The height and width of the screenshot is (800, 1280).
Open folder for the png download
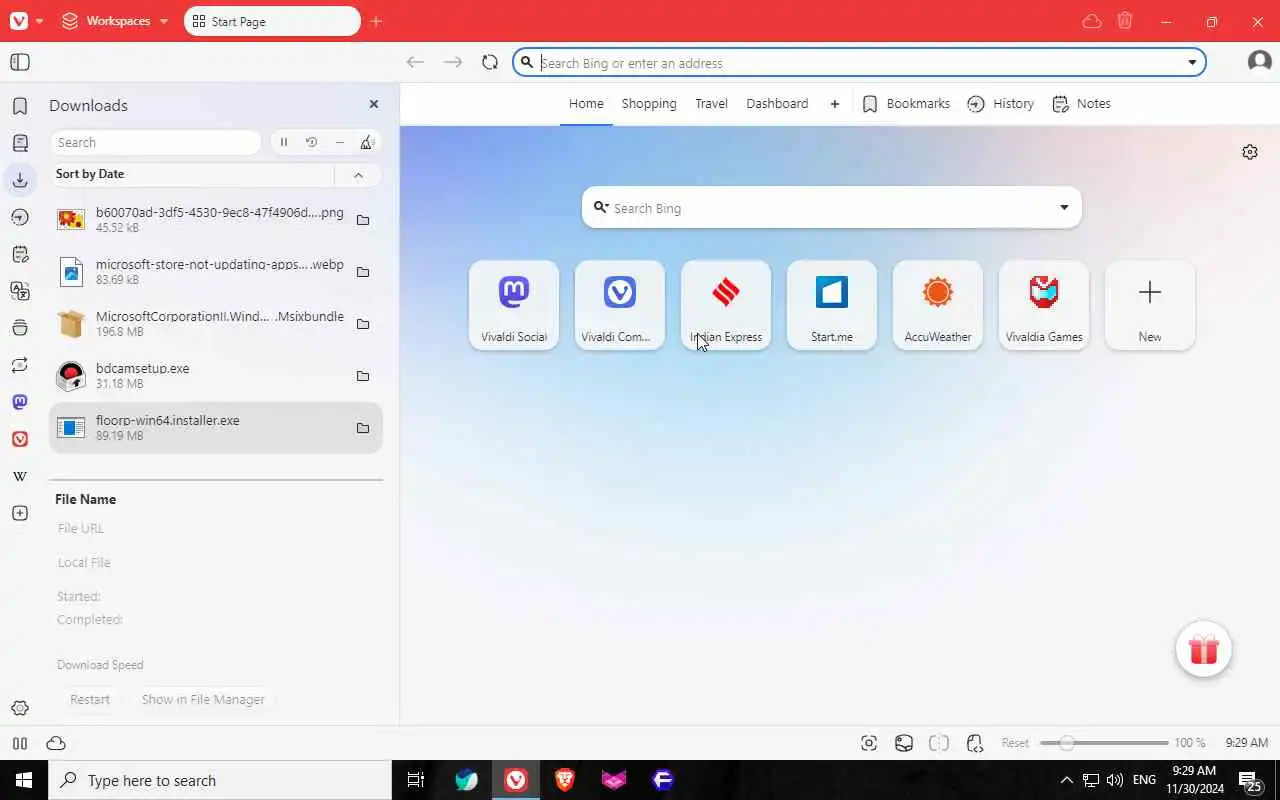point(363,220)
